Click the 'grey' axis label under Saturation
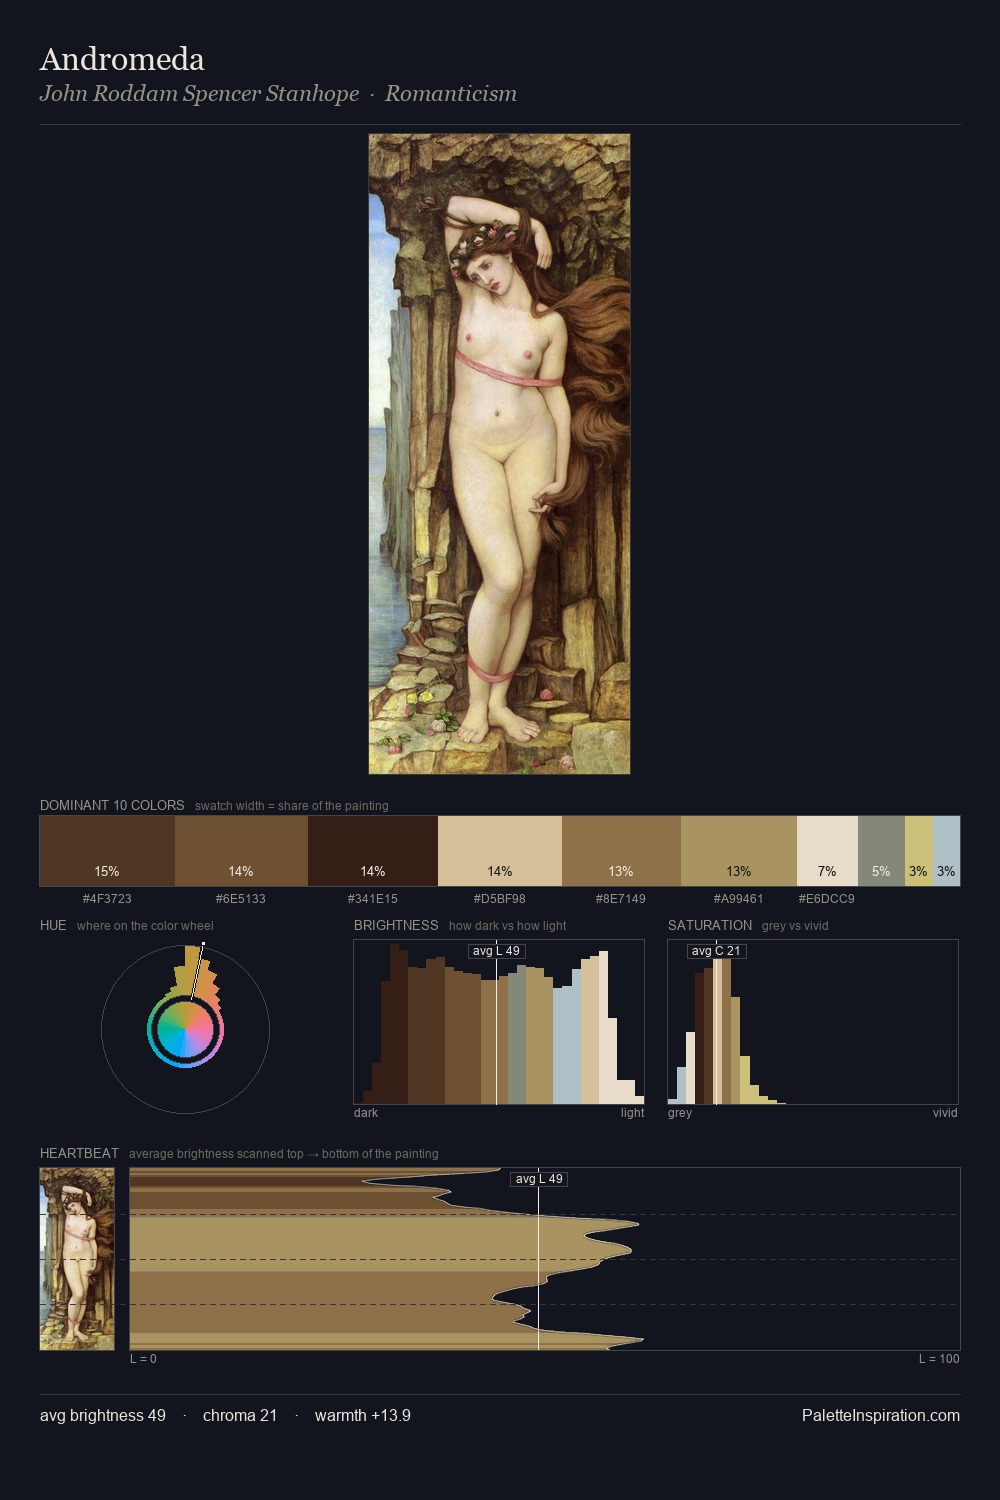Image resolution: width=1000 pixels, height=1500 pixels. coord(680,1113)
